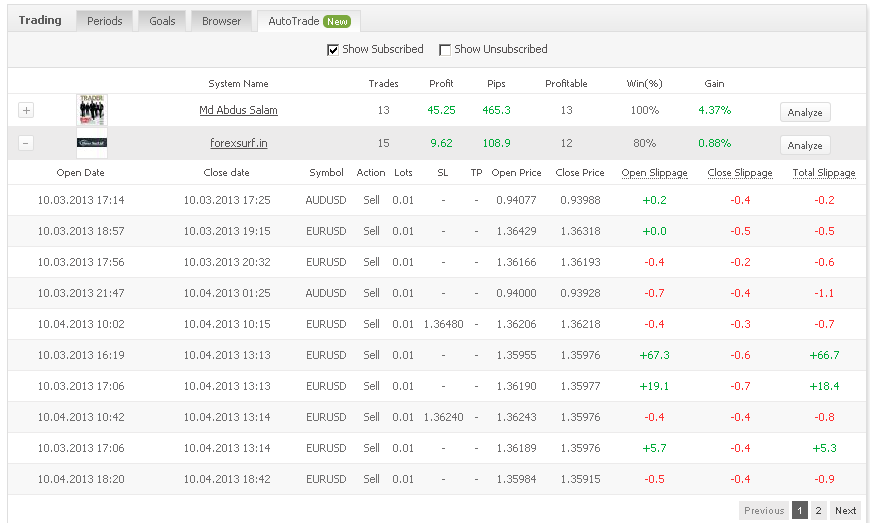Click the Close date column header
The image size is (870, 523).
pyautogui.click(x=226, y=172)
